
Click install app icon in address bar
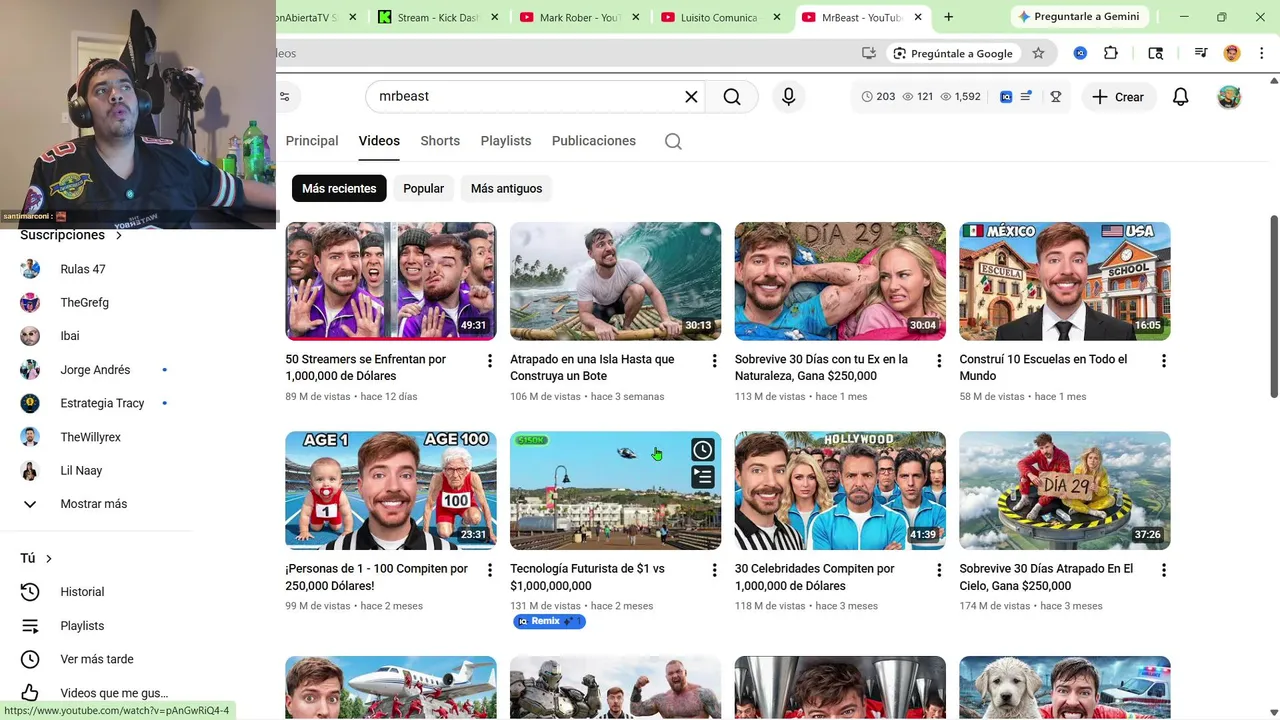[869, 53]
